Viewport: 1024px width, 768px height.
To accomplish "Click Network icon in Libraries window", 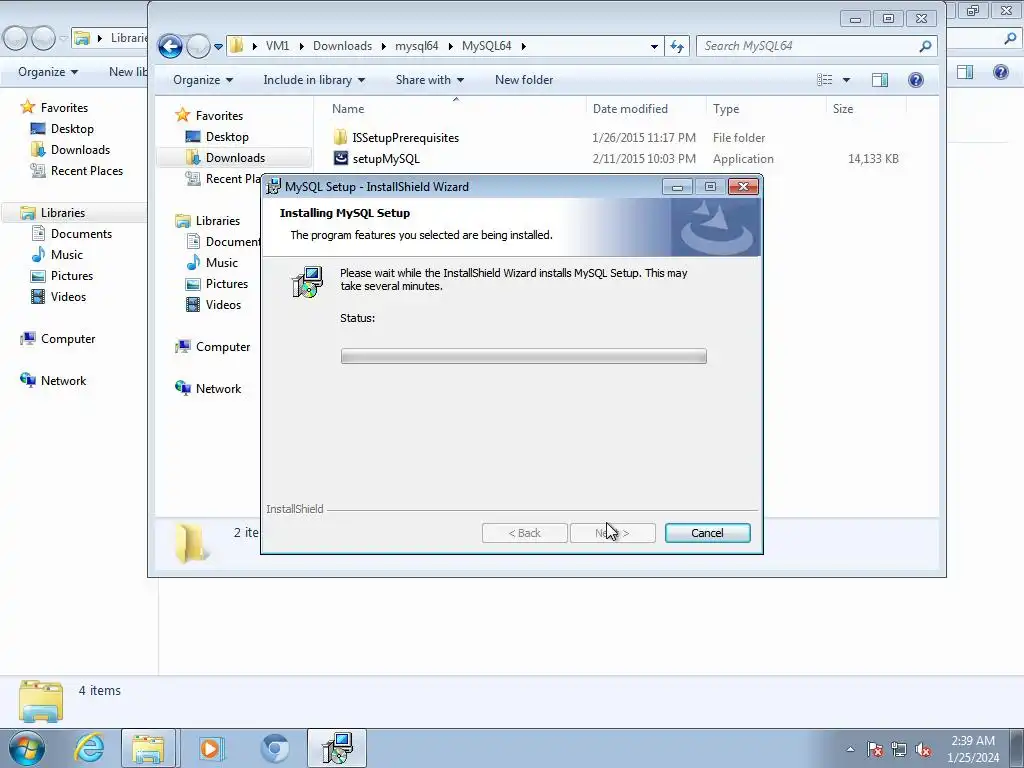I will click(28, 380).
